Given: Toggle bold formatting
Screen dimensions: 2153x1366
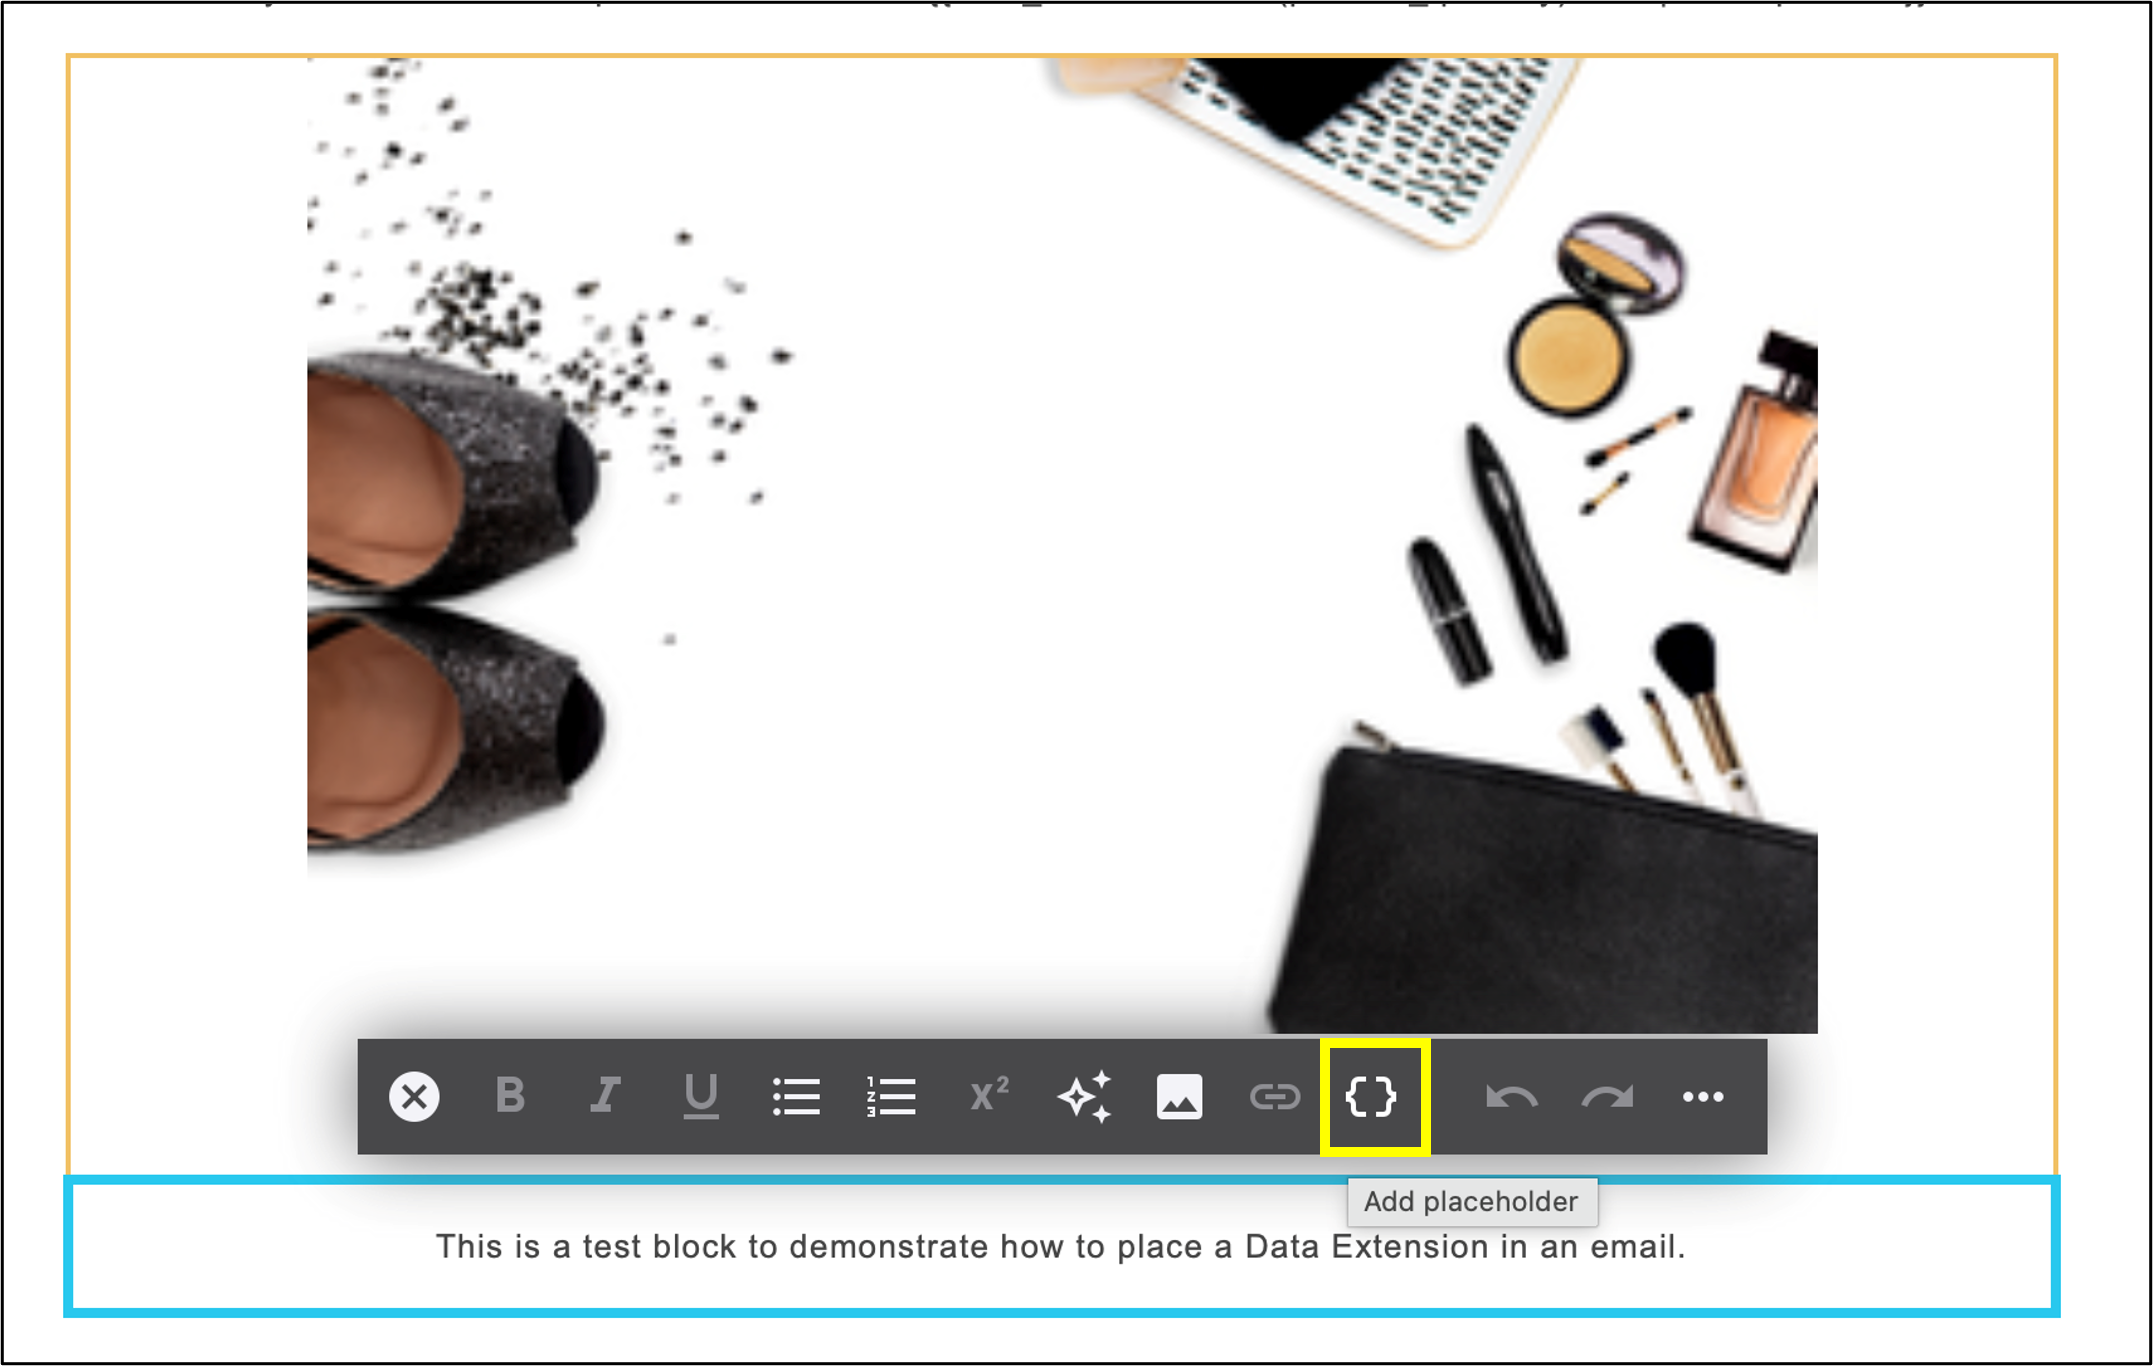Looking at the screenshot, I should point(510,1096).
